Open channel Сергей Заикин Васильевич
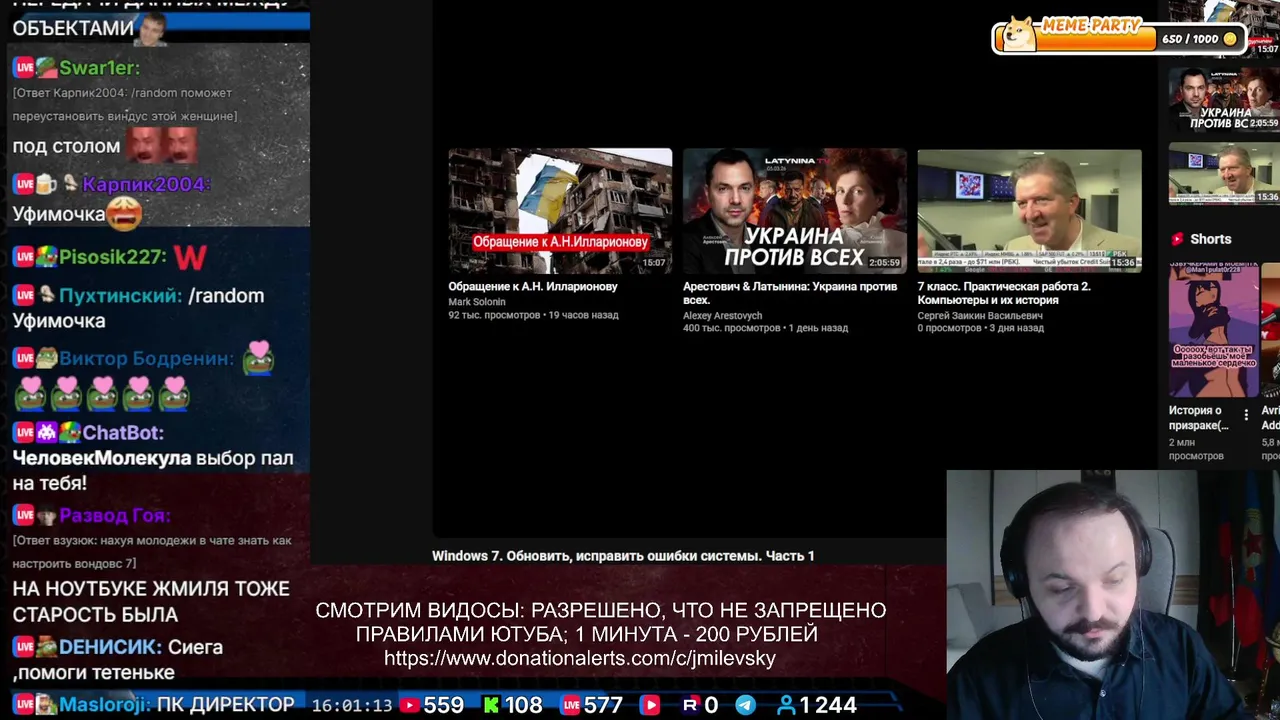This screenshot has width=1280, height=720. coord(980,316)
